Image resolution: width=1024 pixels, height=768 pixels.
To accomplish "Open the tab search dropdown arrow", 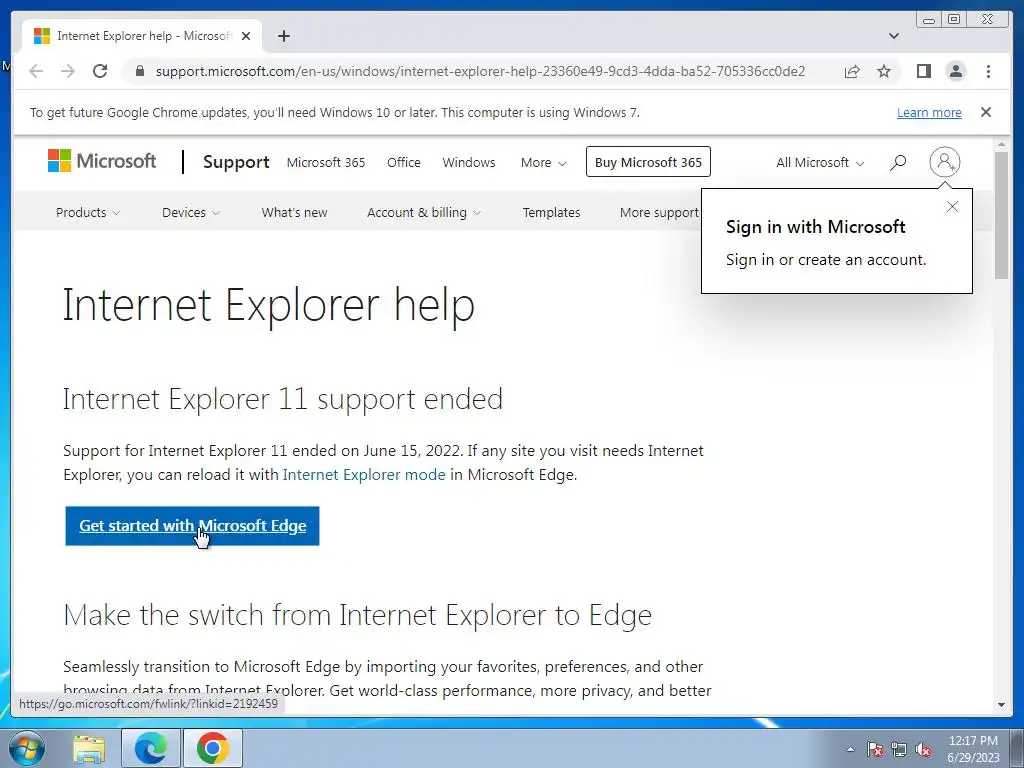I will 893,36.
